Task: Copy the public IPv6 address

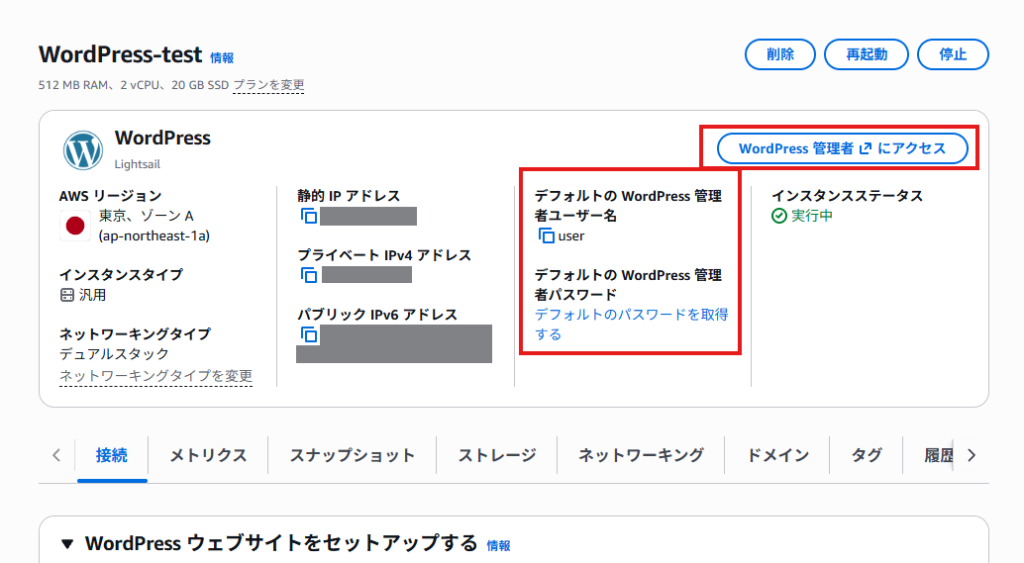Action: tap(309, 334)
